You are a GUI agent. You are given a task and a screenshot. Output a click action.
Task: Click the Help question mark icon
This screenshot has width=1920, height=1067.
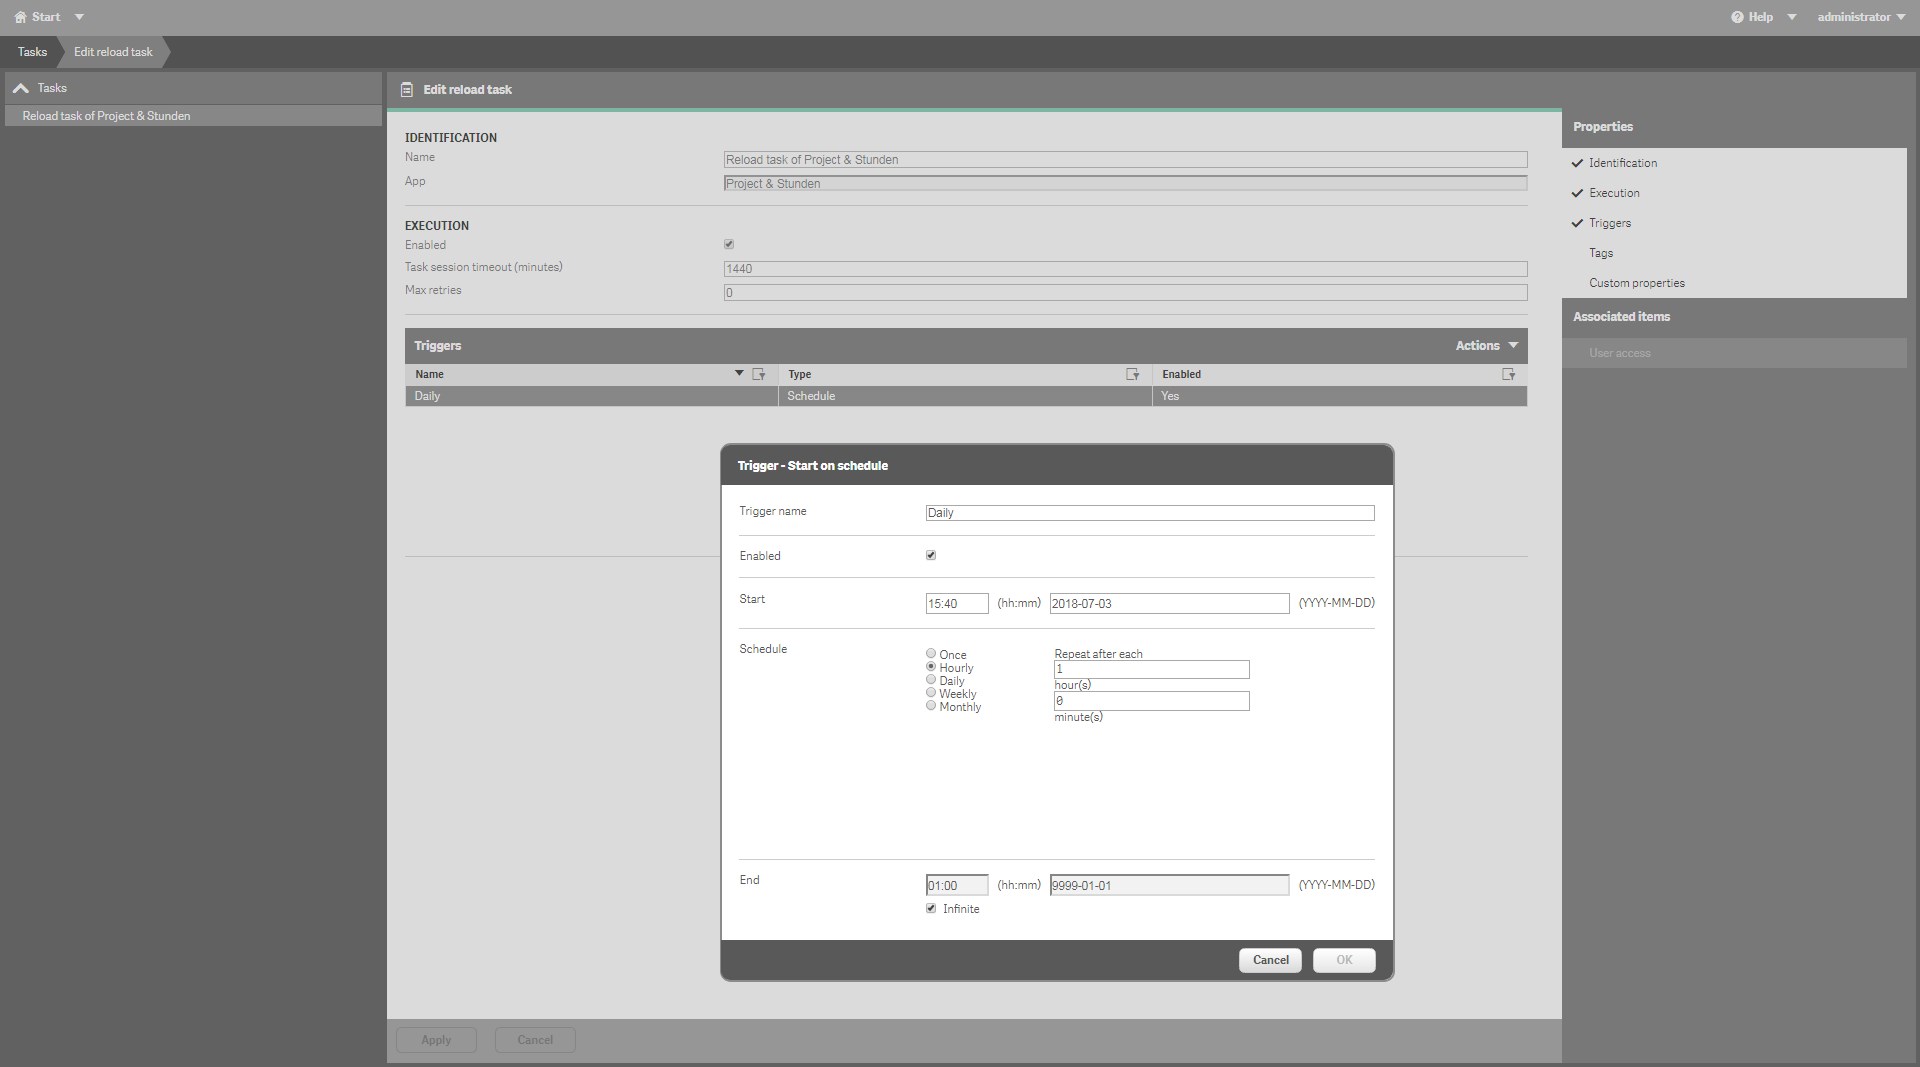tap(1737, 17)
